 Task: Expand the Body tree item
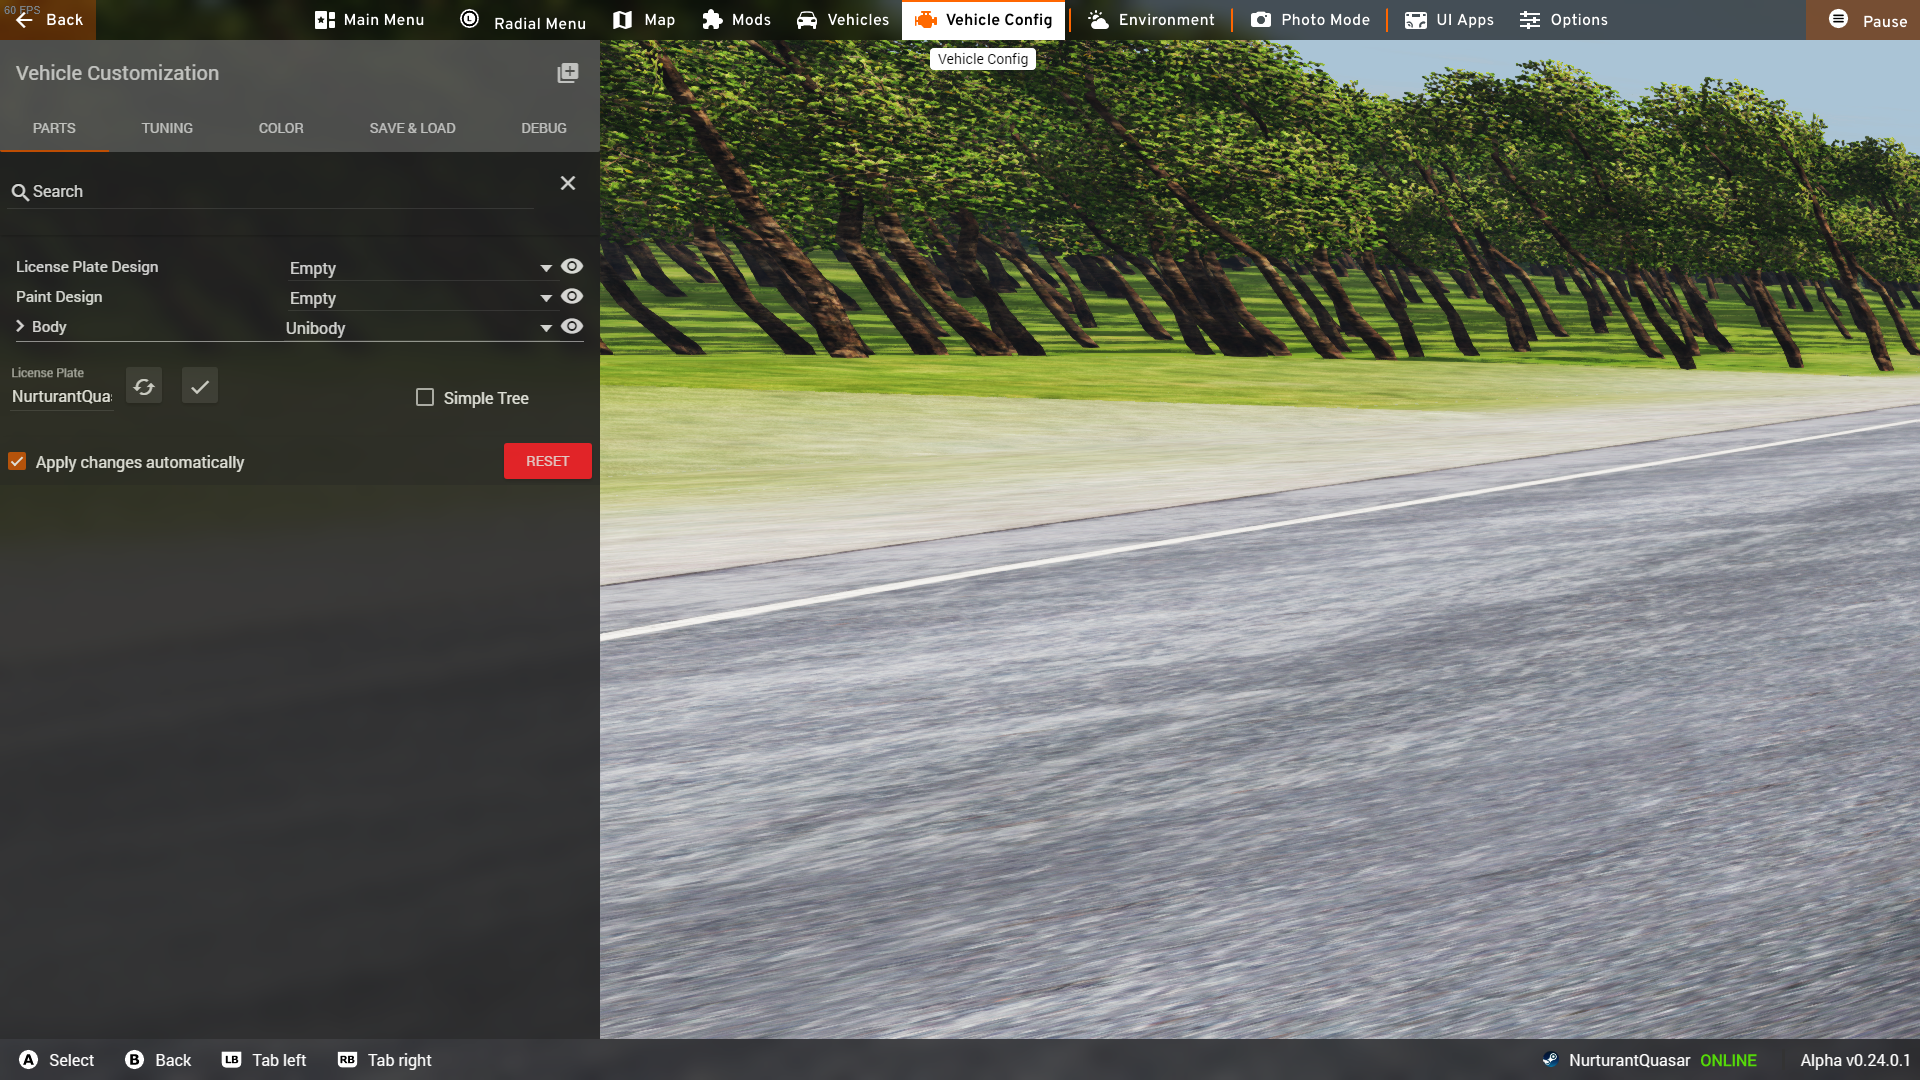[x=20, y=326]
